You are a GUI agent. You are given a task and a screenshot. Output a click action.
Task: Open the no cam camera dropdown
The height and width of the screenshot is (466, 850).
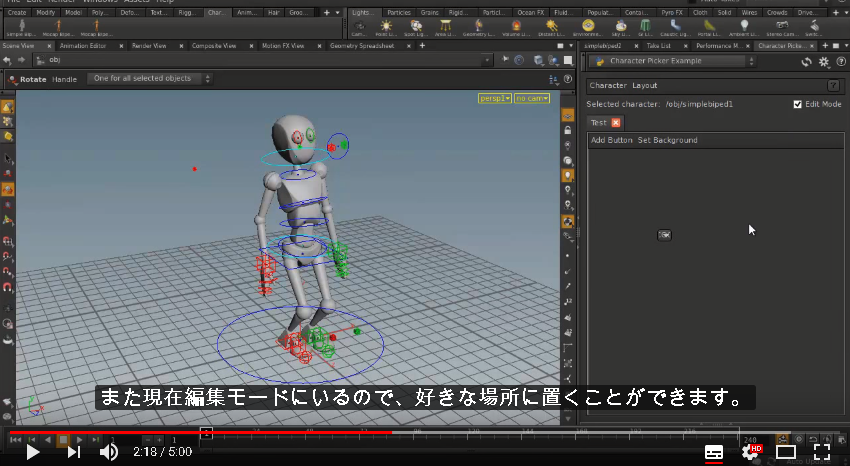[532, 98]
